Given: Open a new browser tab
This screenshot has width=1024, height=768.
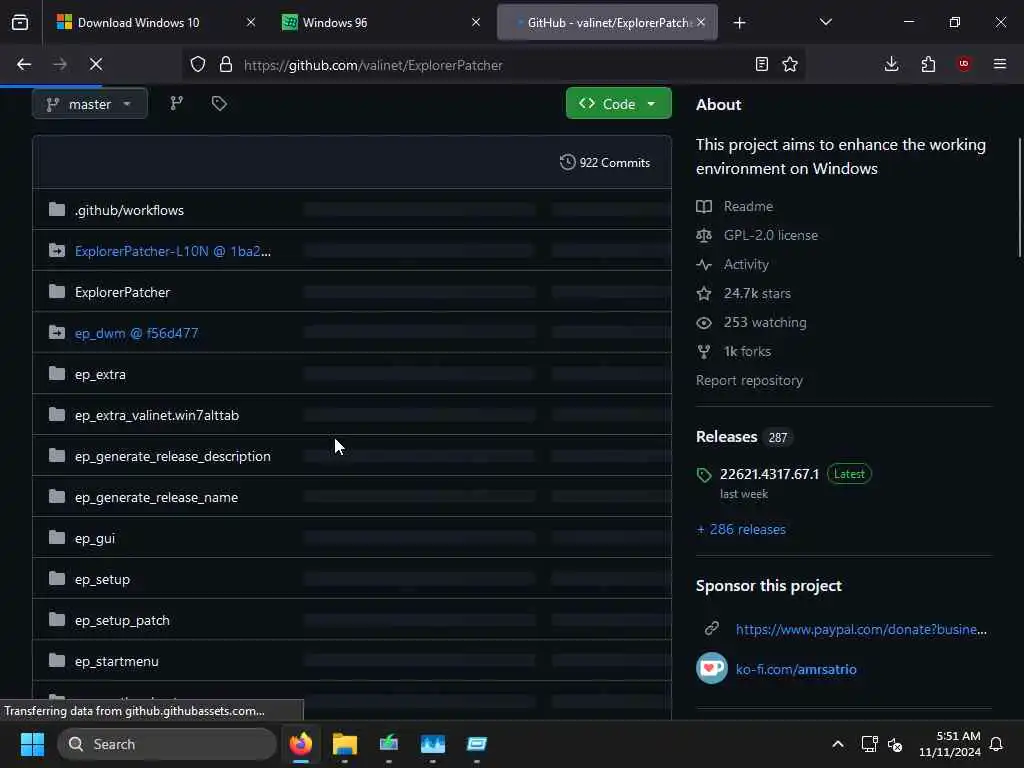Looking at the screenshot, I should pyautogui.click(x=739, y=23).
